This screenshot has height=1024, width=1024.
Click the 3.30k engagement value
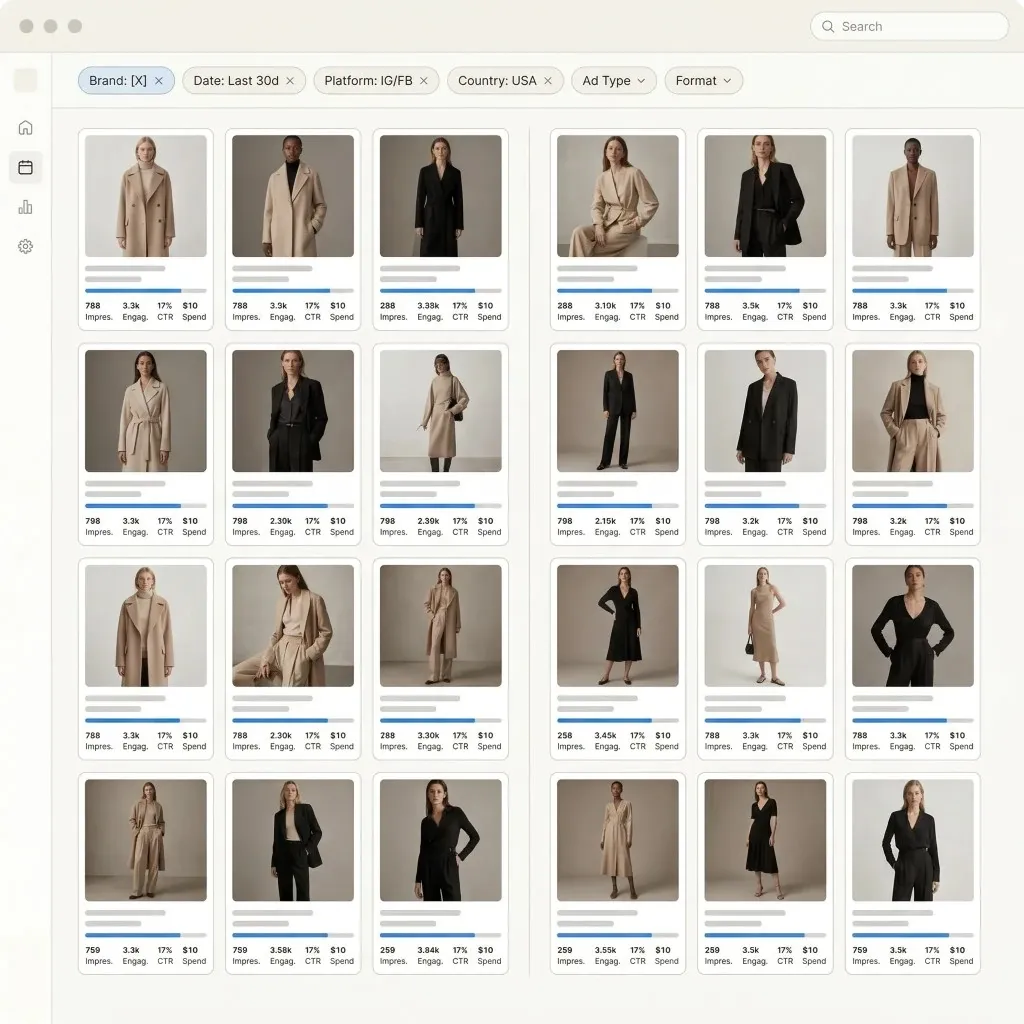[428, 735]
